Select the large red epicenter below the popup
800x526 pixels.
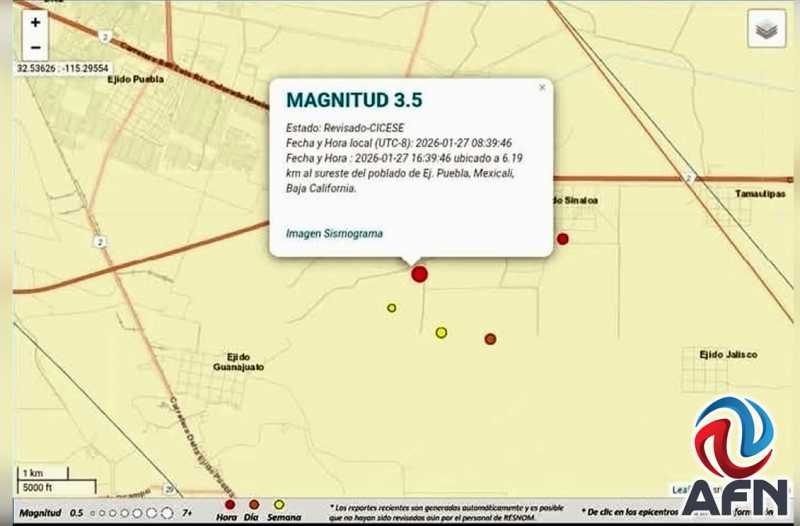pyautogui.click(x=419, y=273)
